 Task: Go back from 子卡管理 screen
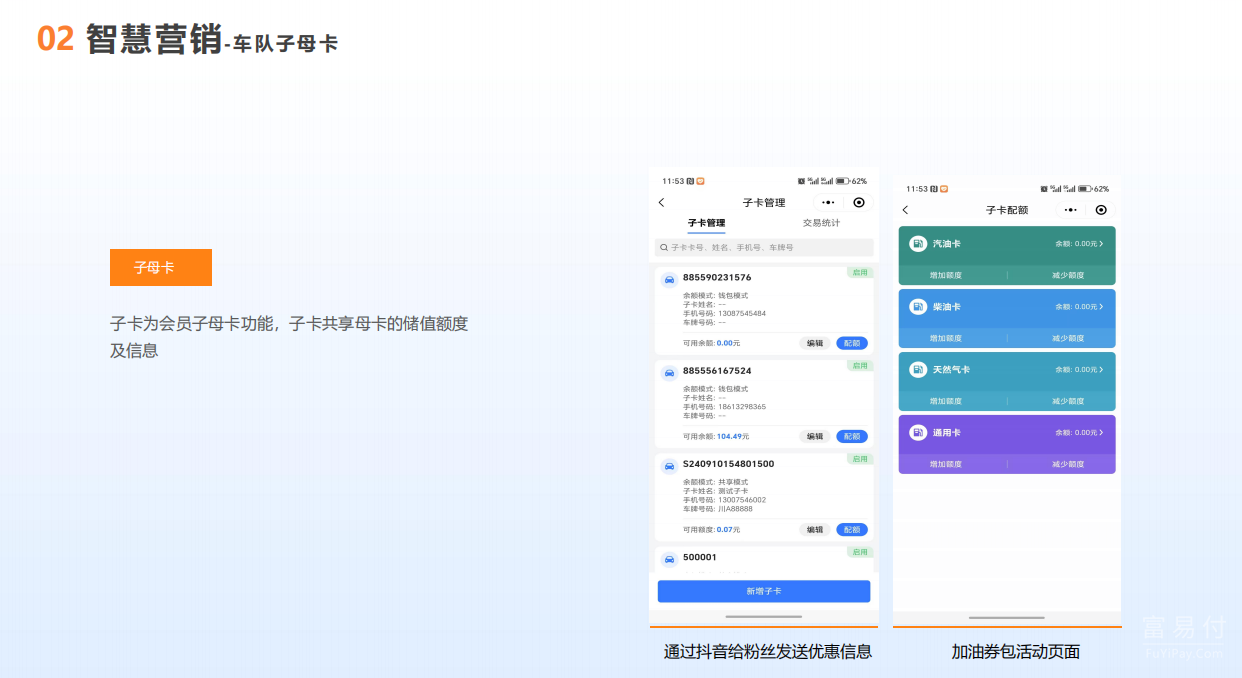[x=661, y=203]
